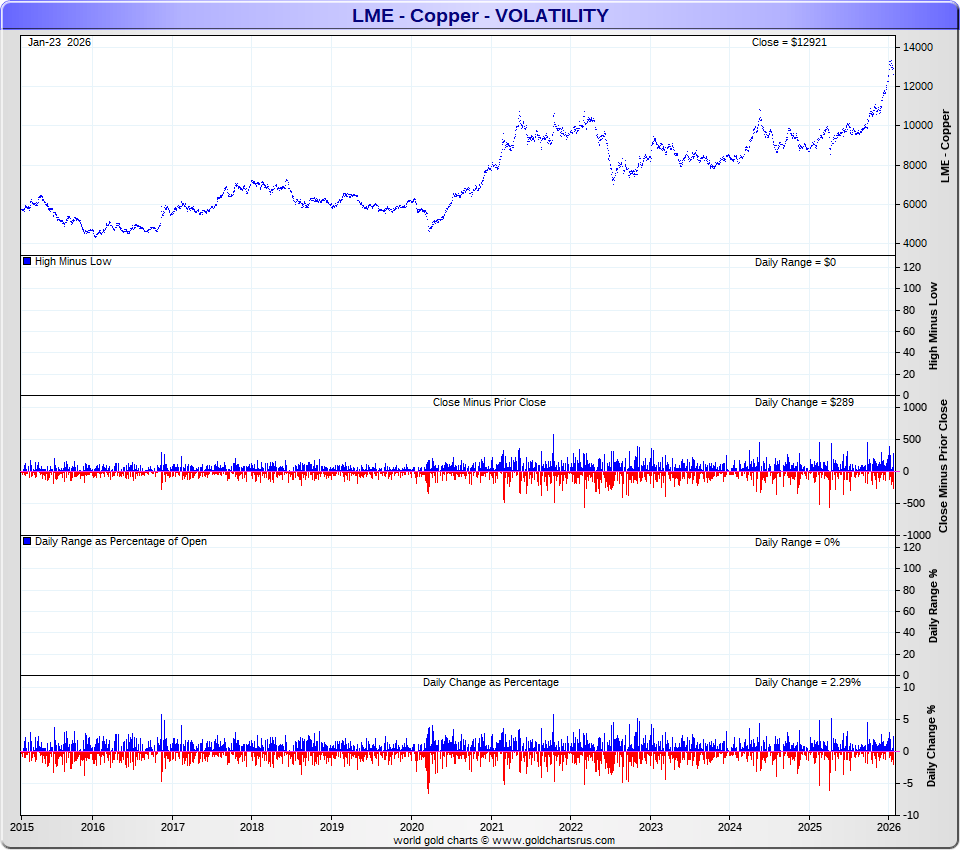Image resolution: width=960 pixels, height=850 pixels.
Task: Click the Close = $12921 label
Action: coord(789,42)
